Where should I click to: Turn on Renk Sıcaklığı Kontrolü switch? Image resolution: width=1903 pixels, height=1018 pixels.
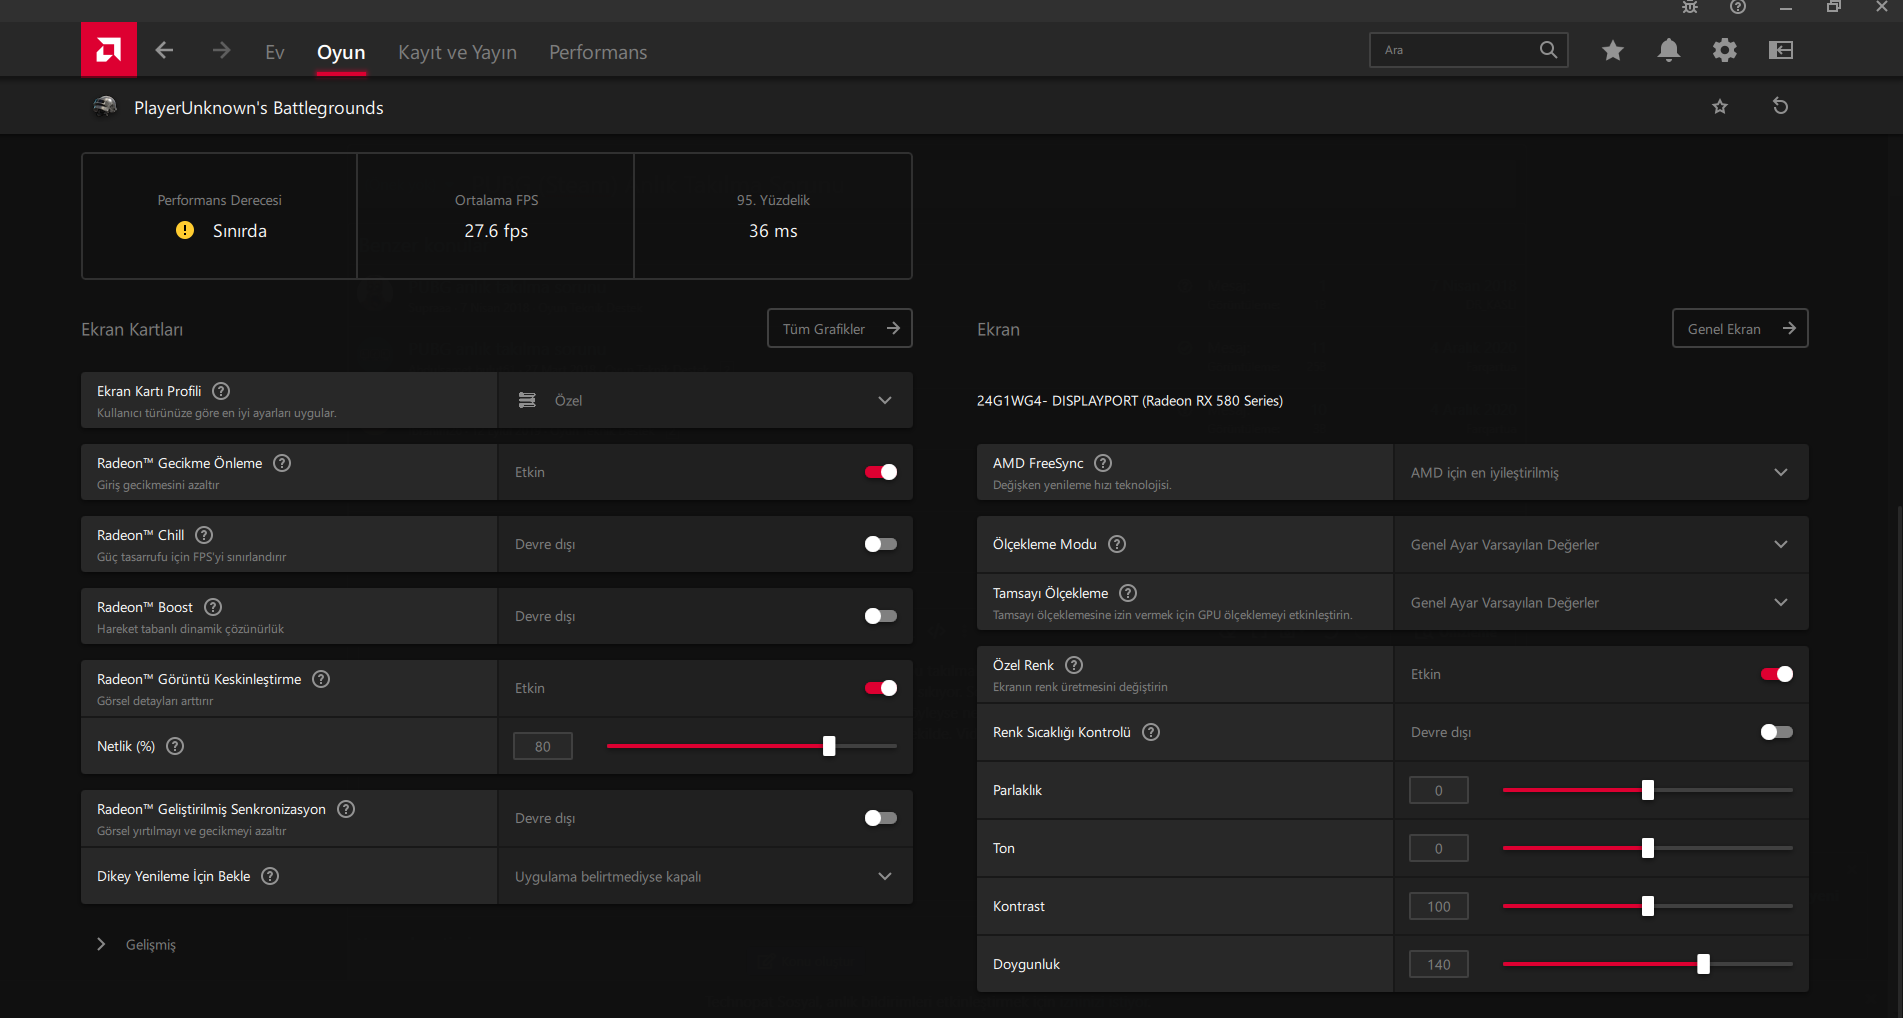pos(1776,732)
